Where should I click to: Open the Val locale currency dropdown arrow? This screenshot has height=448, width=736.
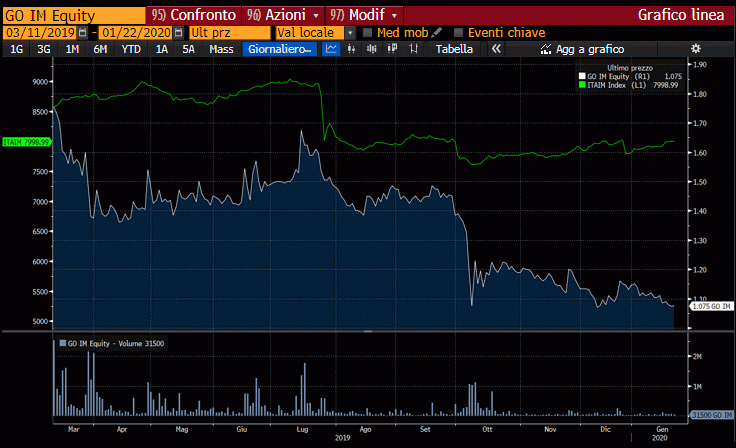(350, 32)
